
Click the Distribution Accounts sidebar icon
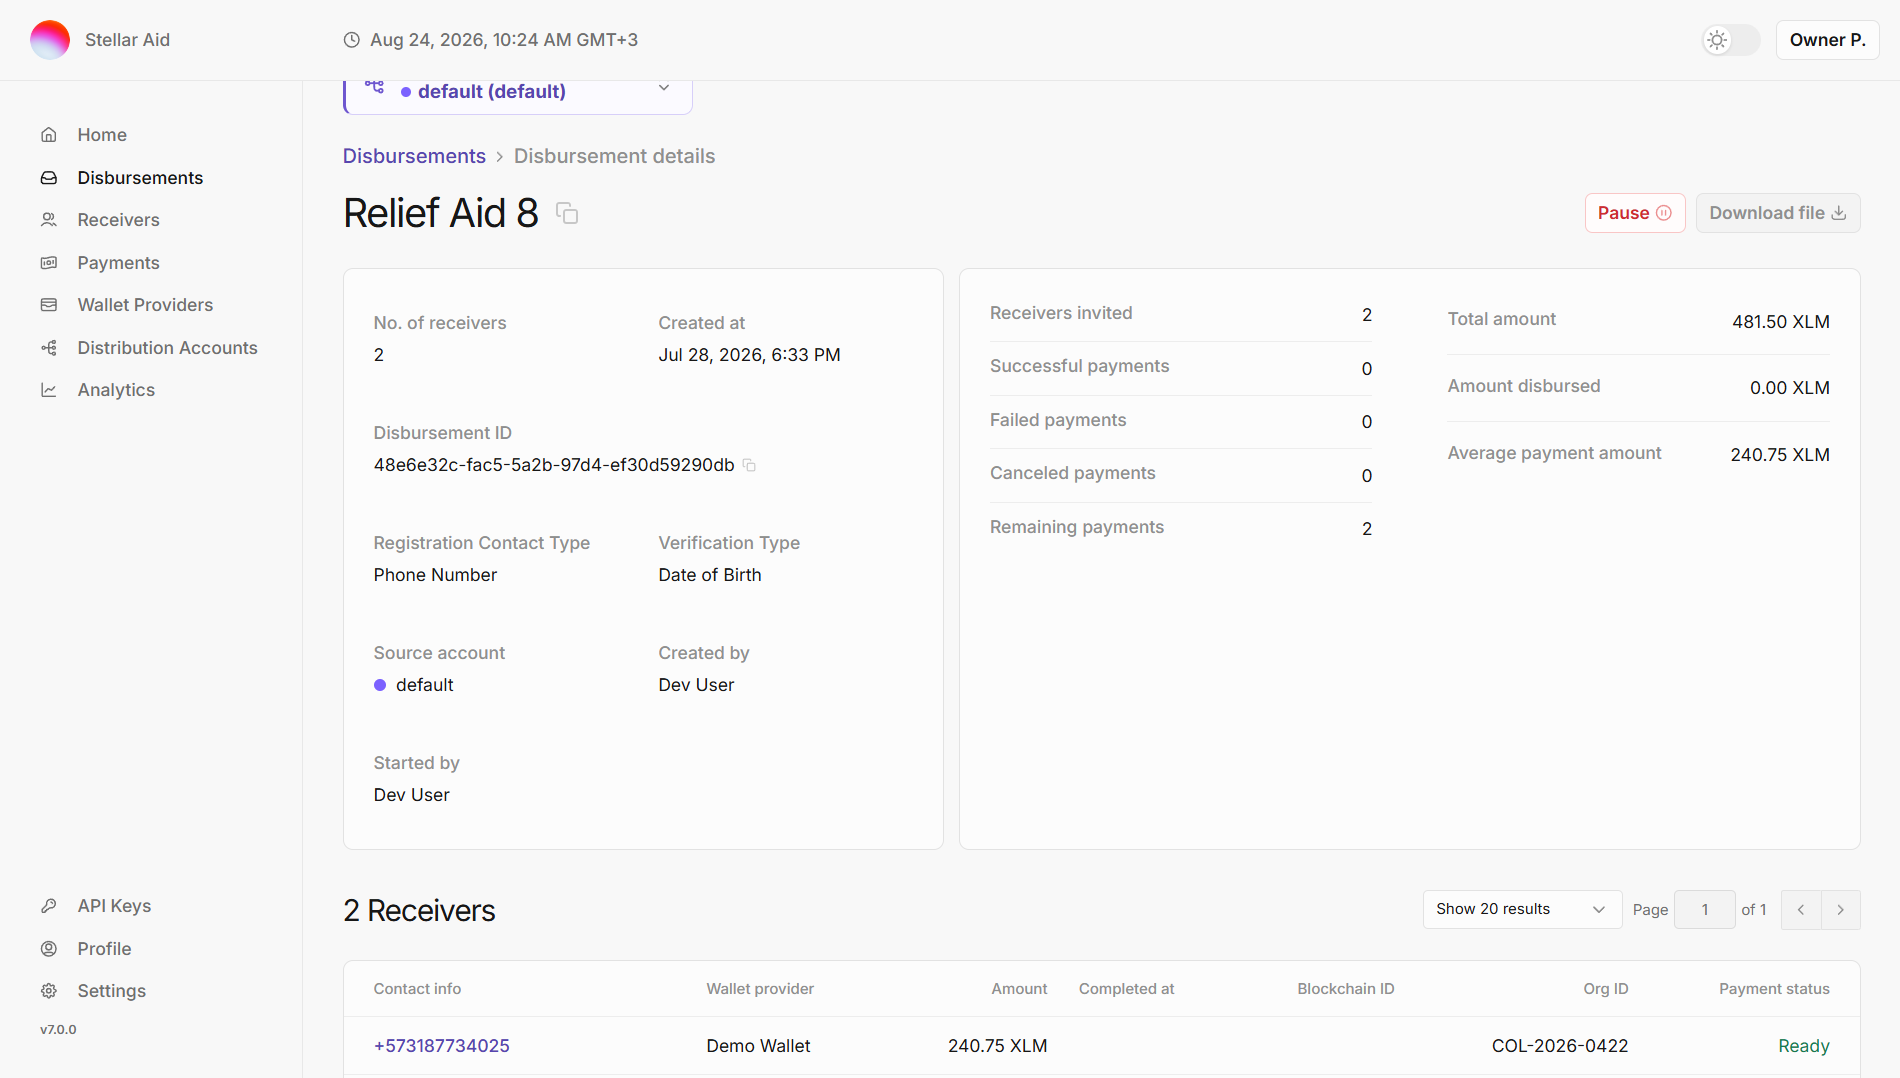click(48, 348)
